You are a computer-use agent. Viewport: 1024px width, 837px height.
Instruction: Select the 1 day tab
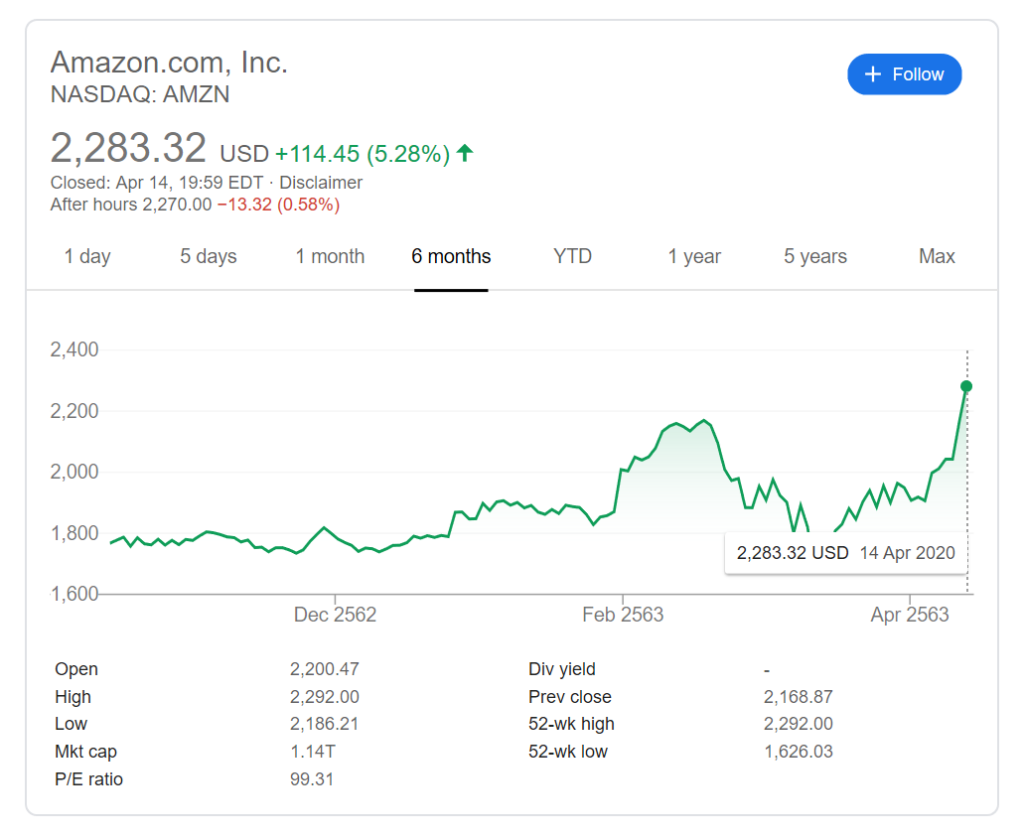(87, 257)
